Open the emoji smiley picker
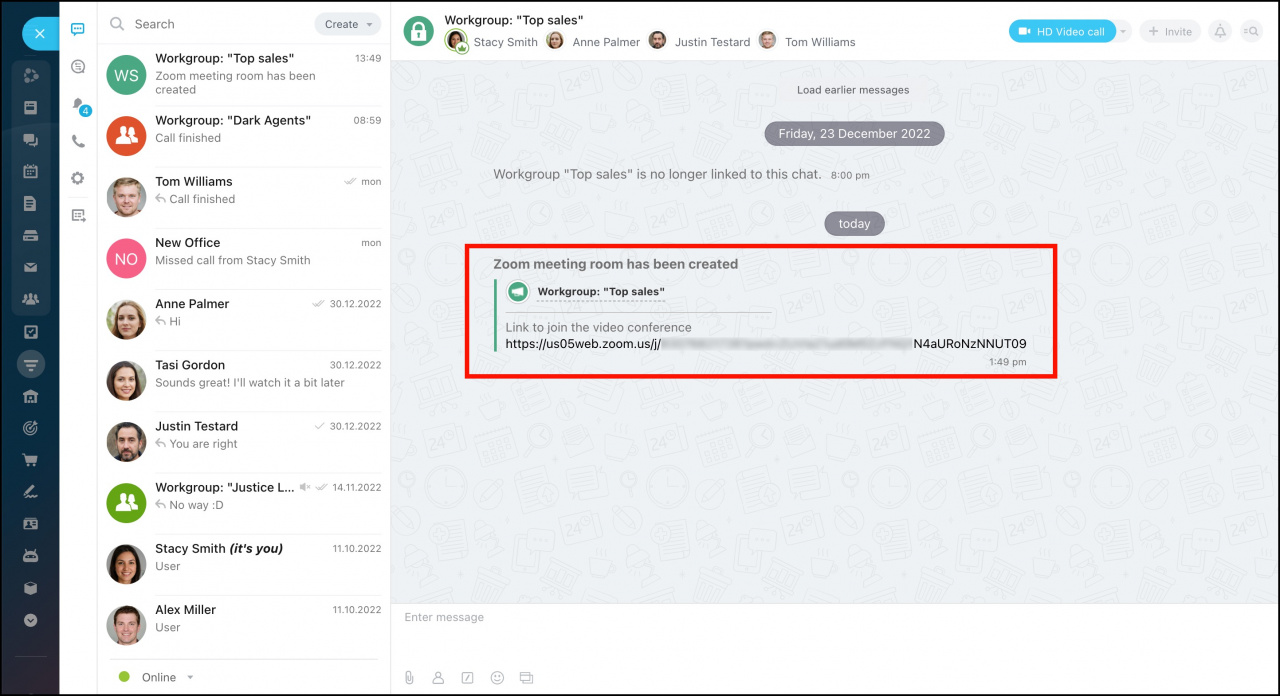Image resolution: width=1280 pixels, height=696 pixels. coord(497,677)
